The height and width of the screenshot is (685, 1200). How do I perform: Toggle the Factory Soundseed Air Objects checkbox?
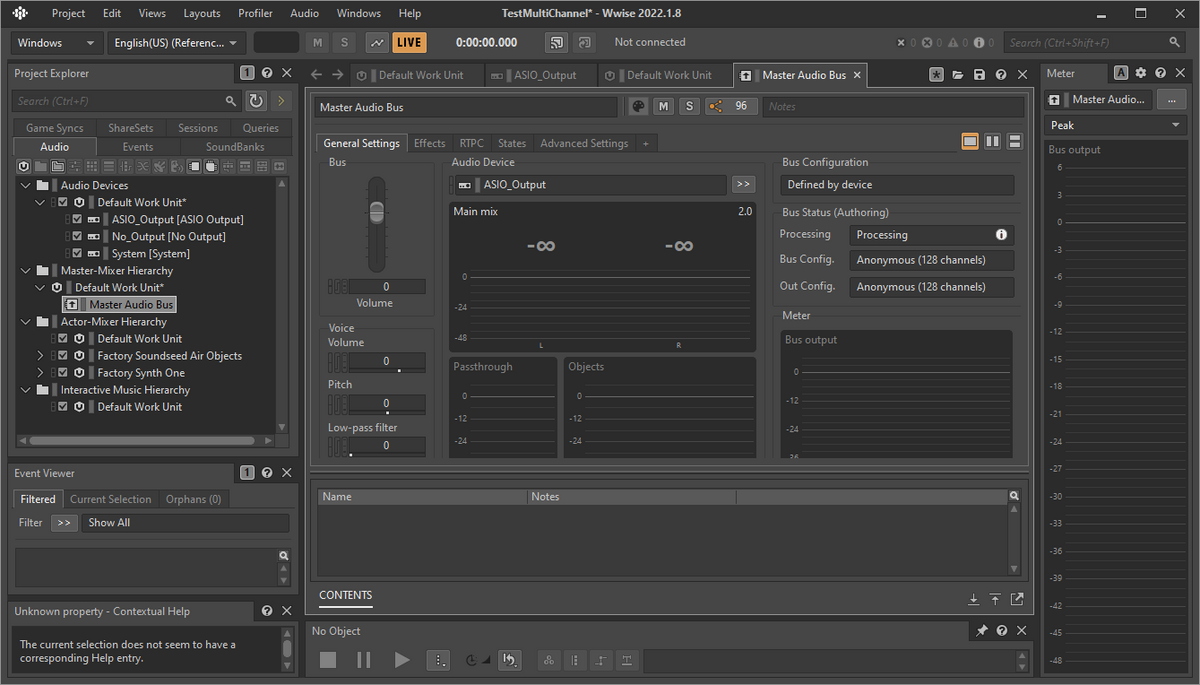tap(63, 356)
